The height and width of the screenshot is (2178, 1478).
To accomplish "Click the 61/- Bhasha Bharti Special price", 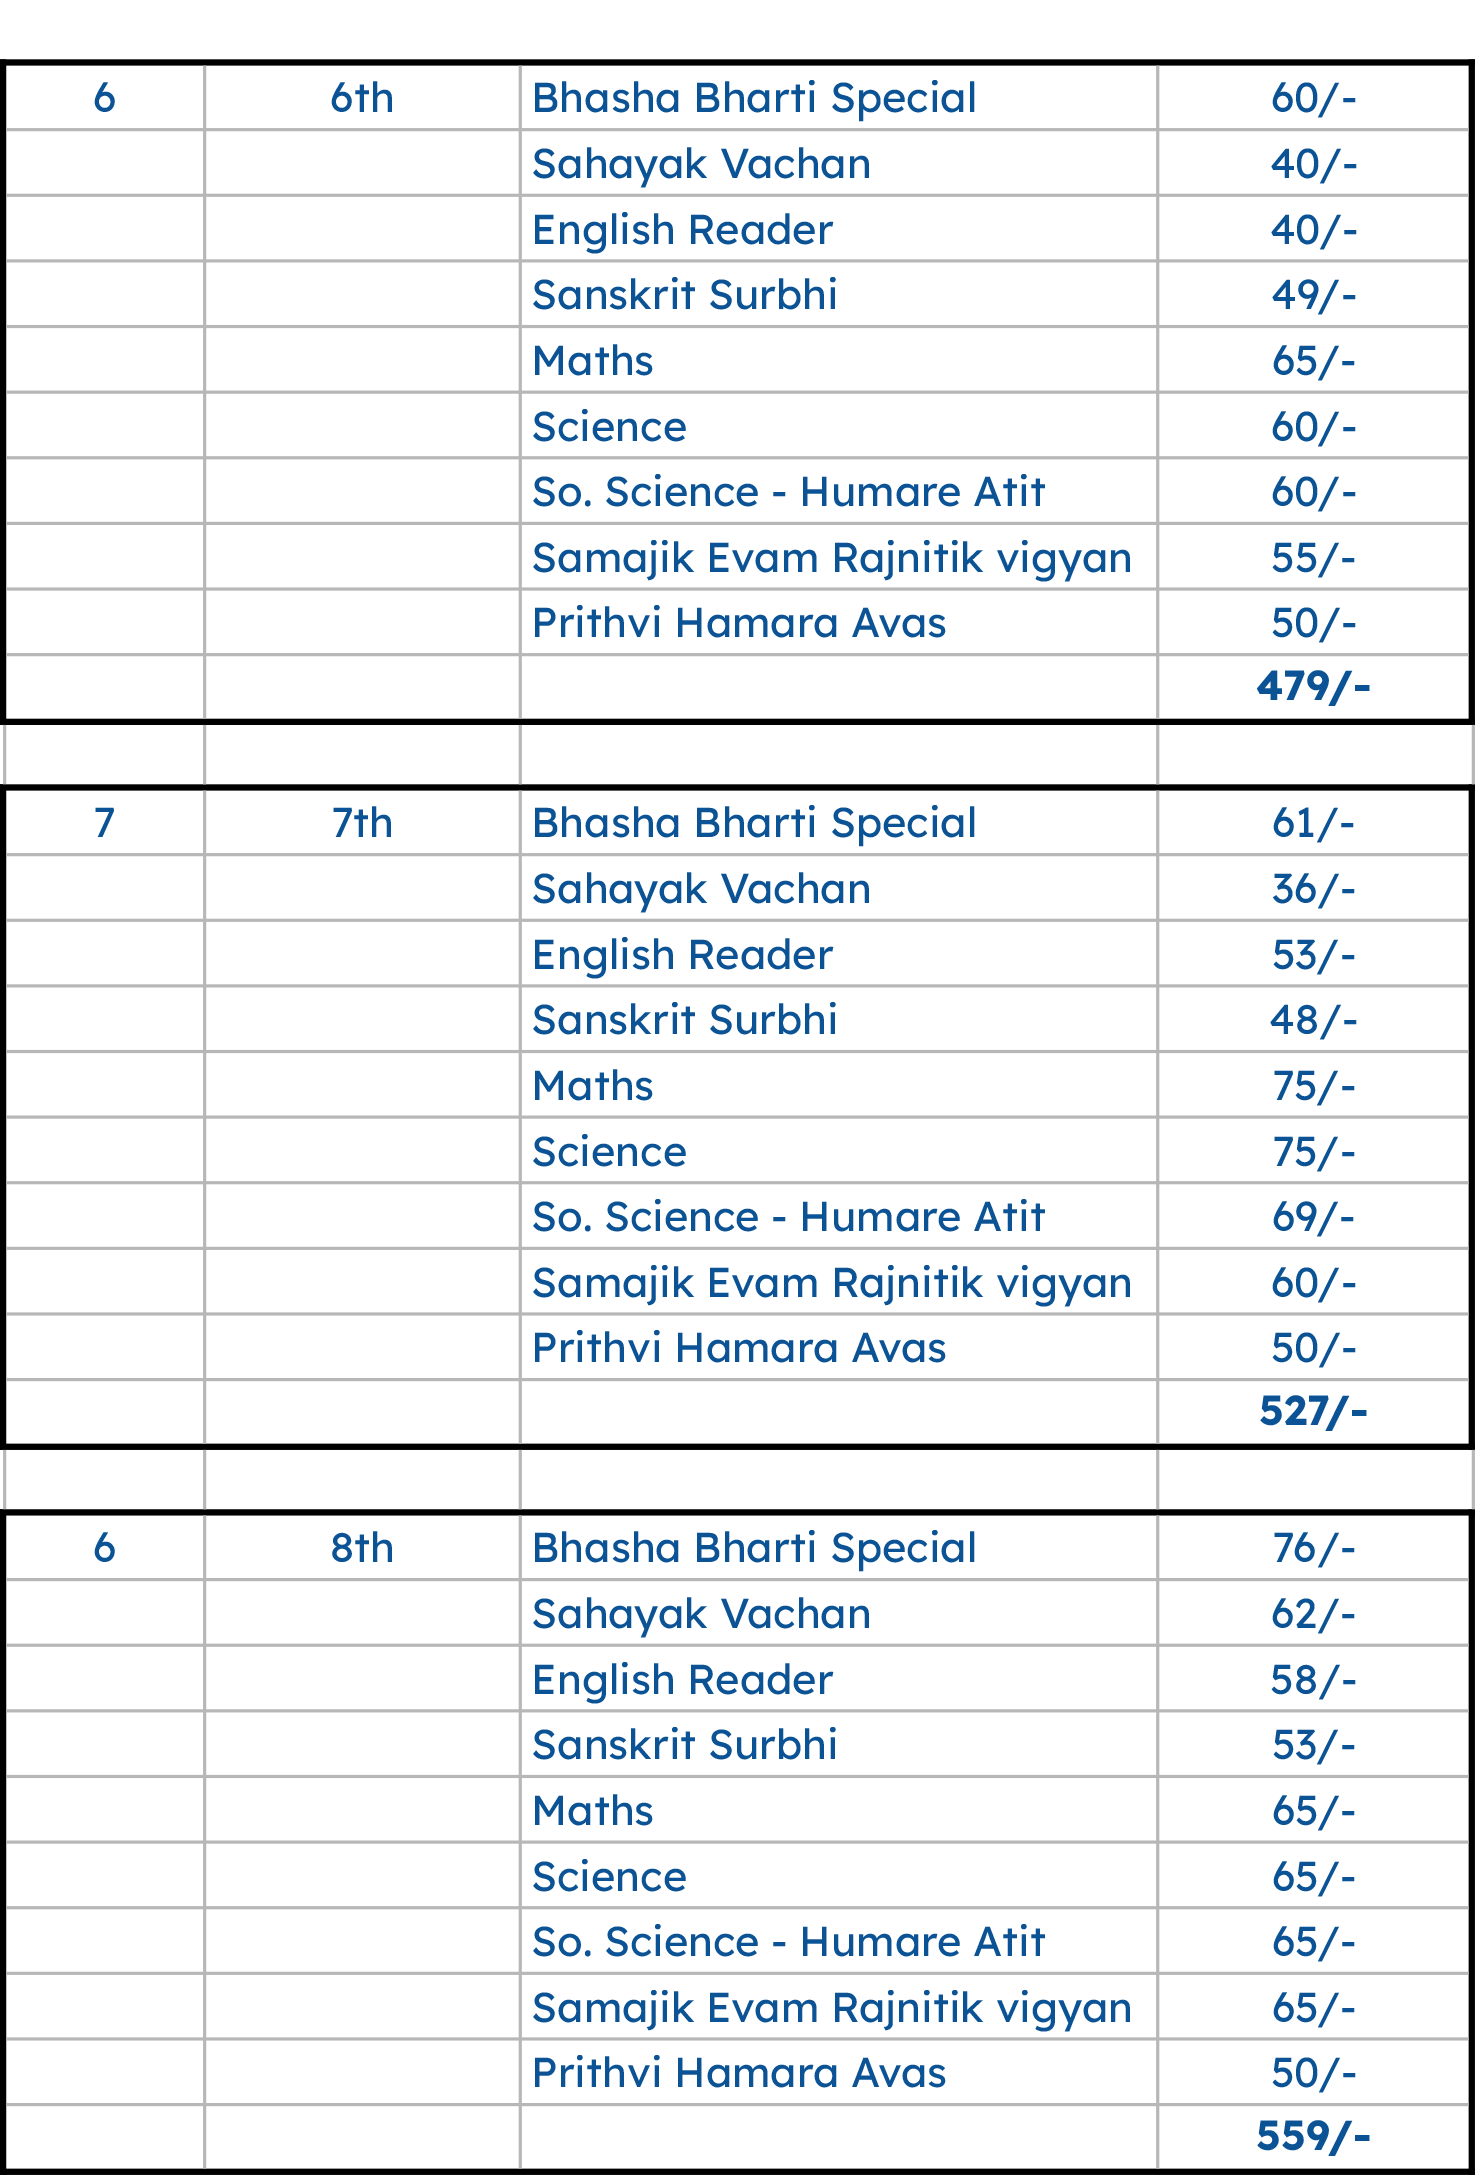I will [x=1313, y=823].
